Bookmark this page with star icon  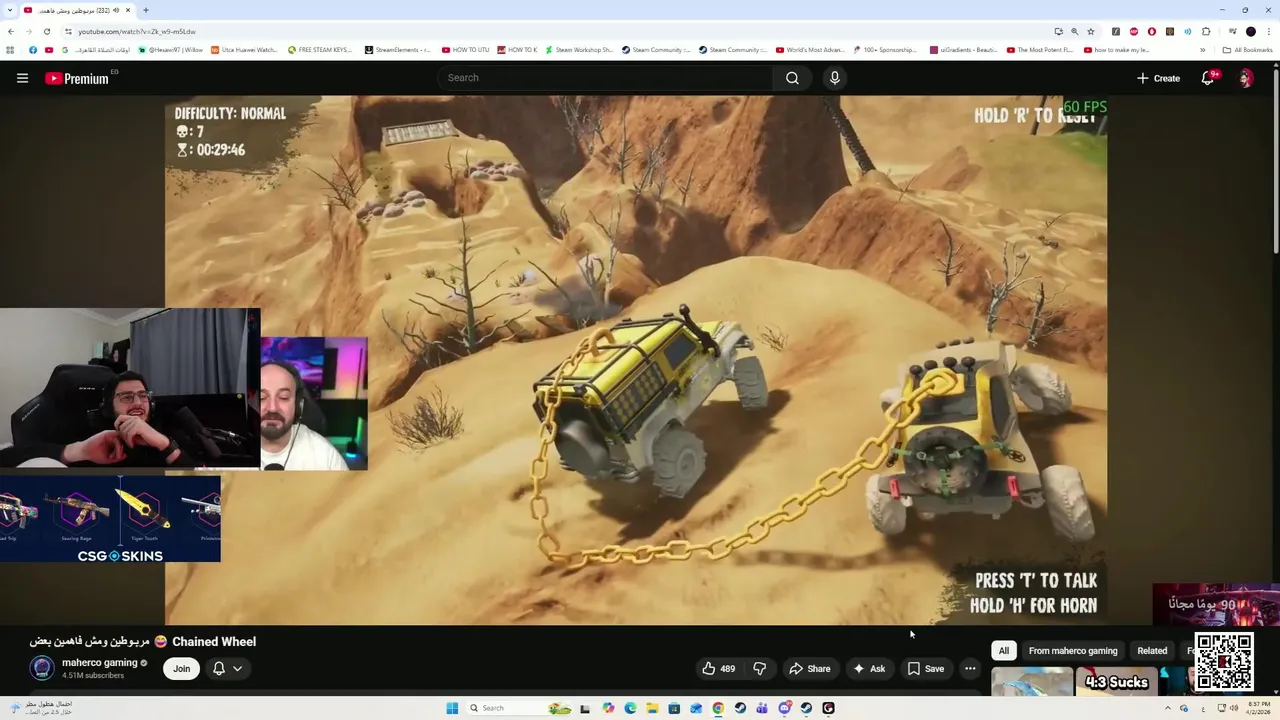1091,31
